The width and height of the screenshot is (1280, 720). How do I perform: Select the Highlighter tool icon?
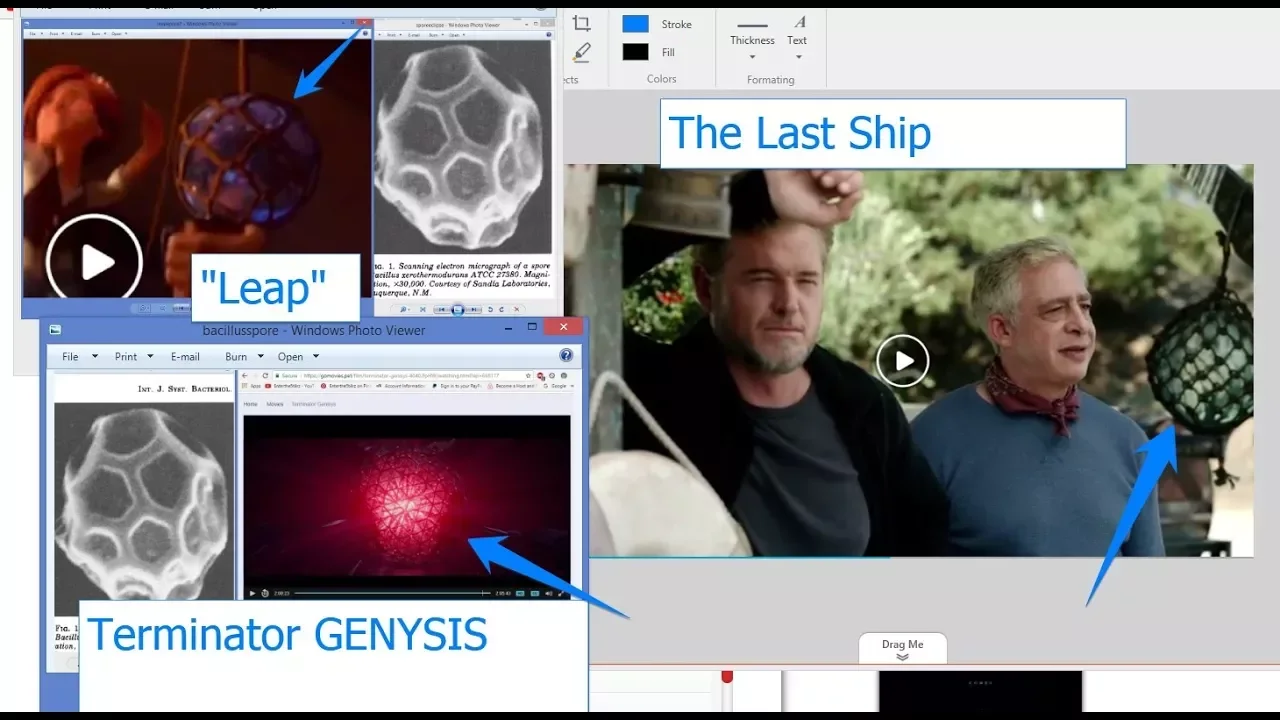(x=581, y=53)
